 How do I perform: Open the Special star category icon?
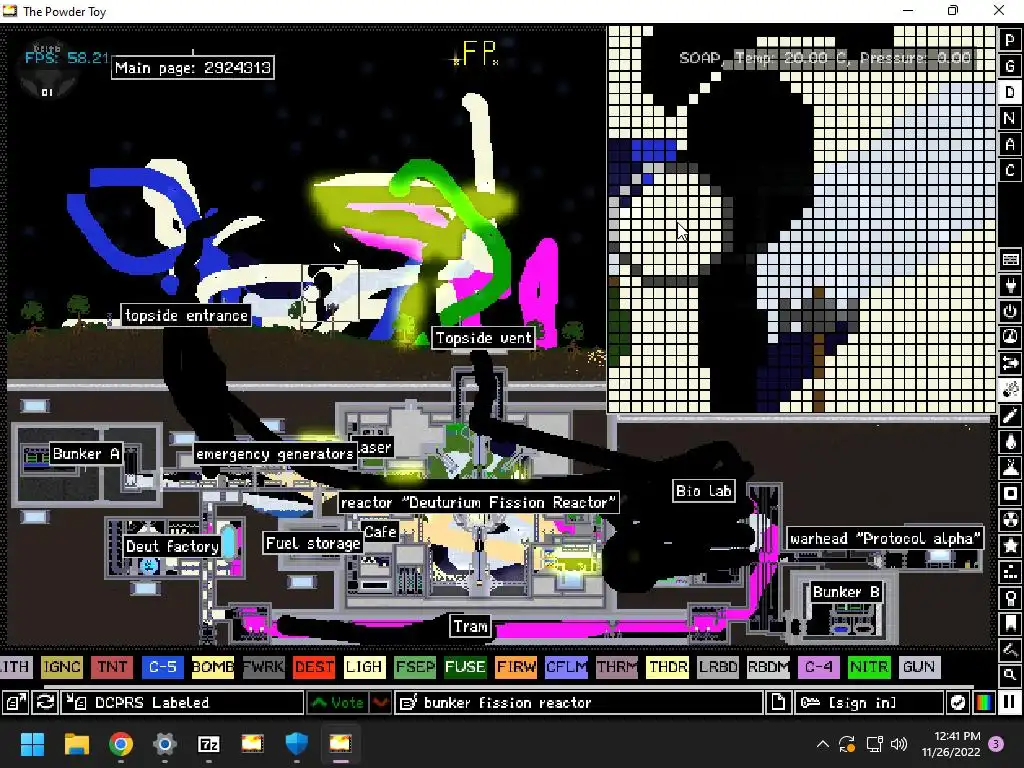click(x=1010, y=546)
